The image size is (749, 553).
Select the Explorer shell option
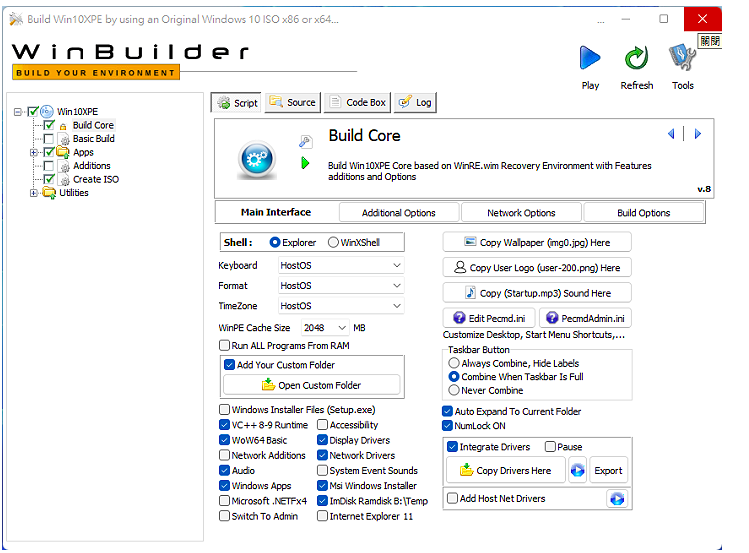pos(275,243)
